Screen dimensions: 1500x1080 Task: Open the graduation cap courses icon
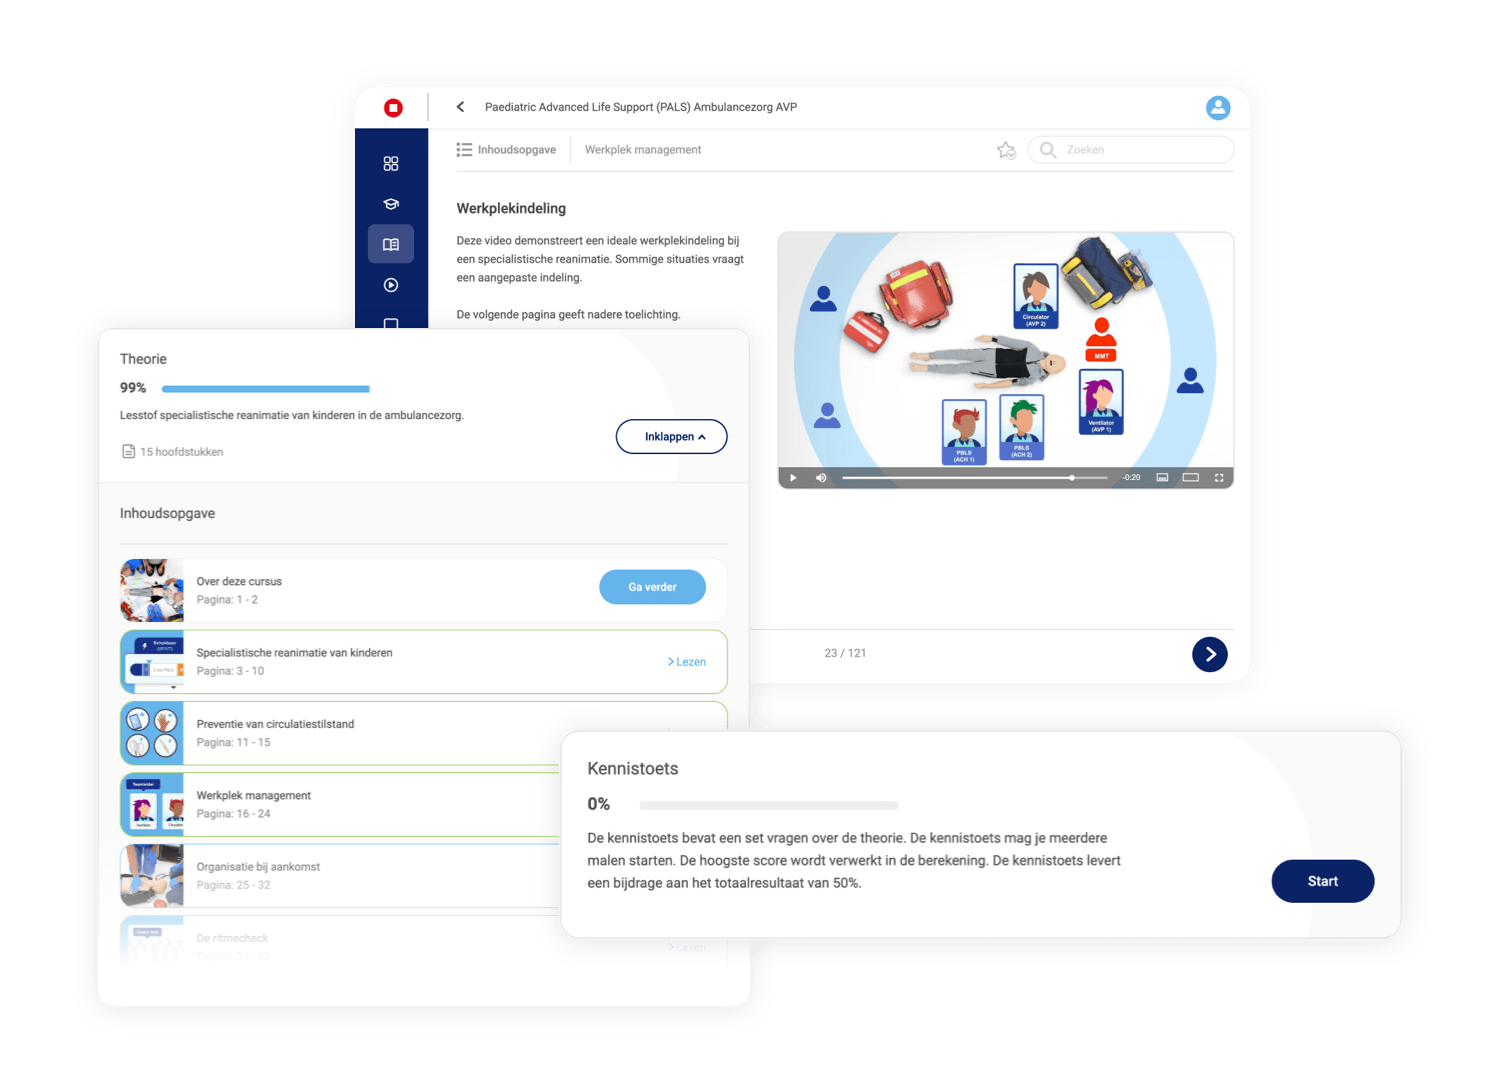(391, 204)
